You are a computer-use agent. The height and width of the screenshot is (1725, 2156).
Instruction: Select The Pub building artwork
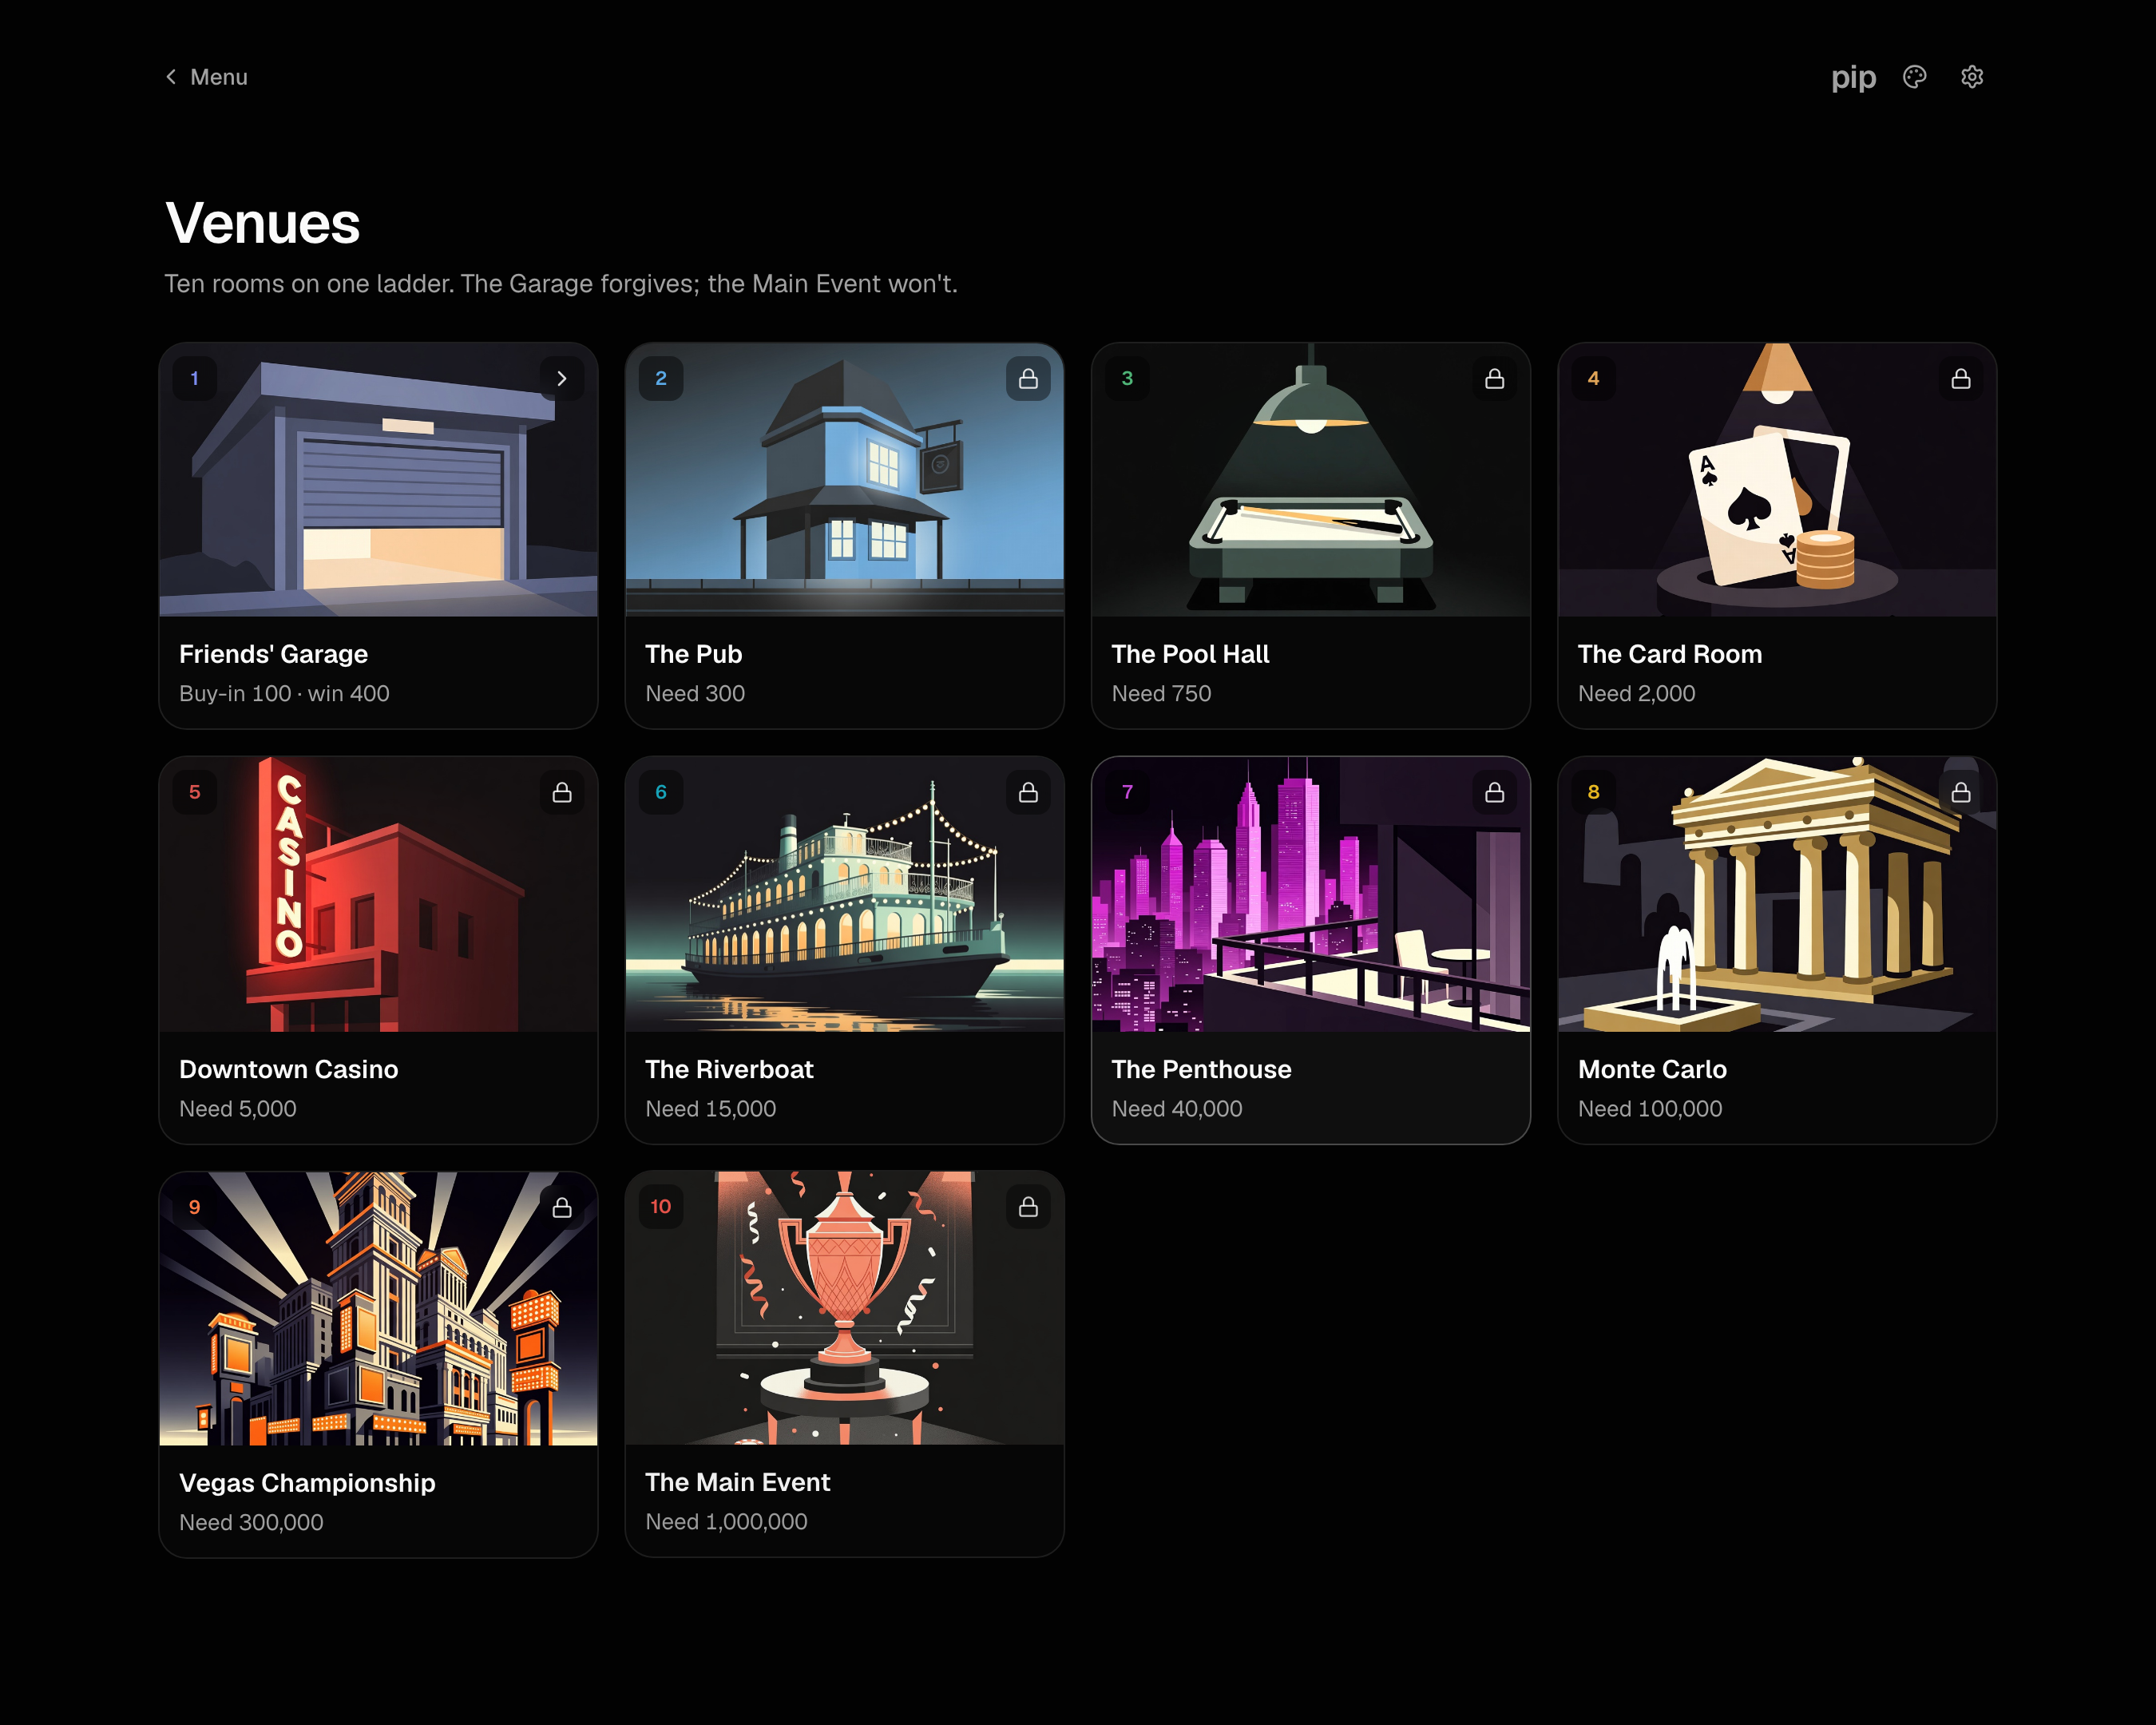[x=844, y=480]
